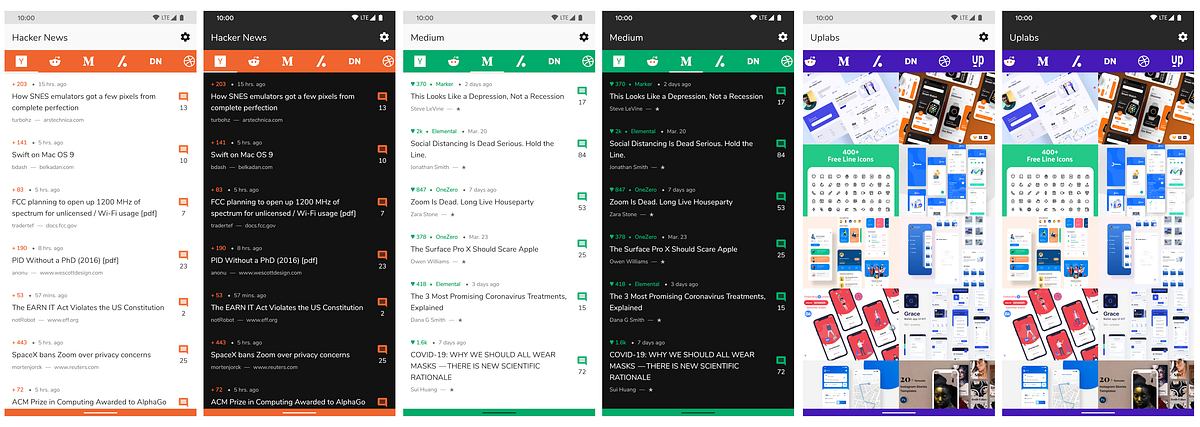Open 'The EARN IT Act Violates' story on dark screen

tap(287, 308)
